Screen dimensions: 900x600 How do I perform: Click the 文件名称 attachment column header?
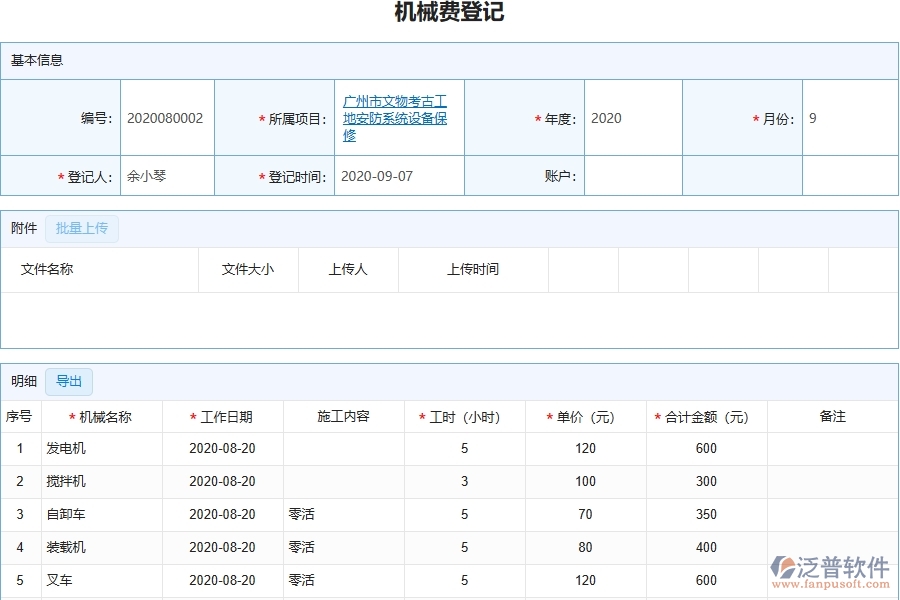coord(47,269)
